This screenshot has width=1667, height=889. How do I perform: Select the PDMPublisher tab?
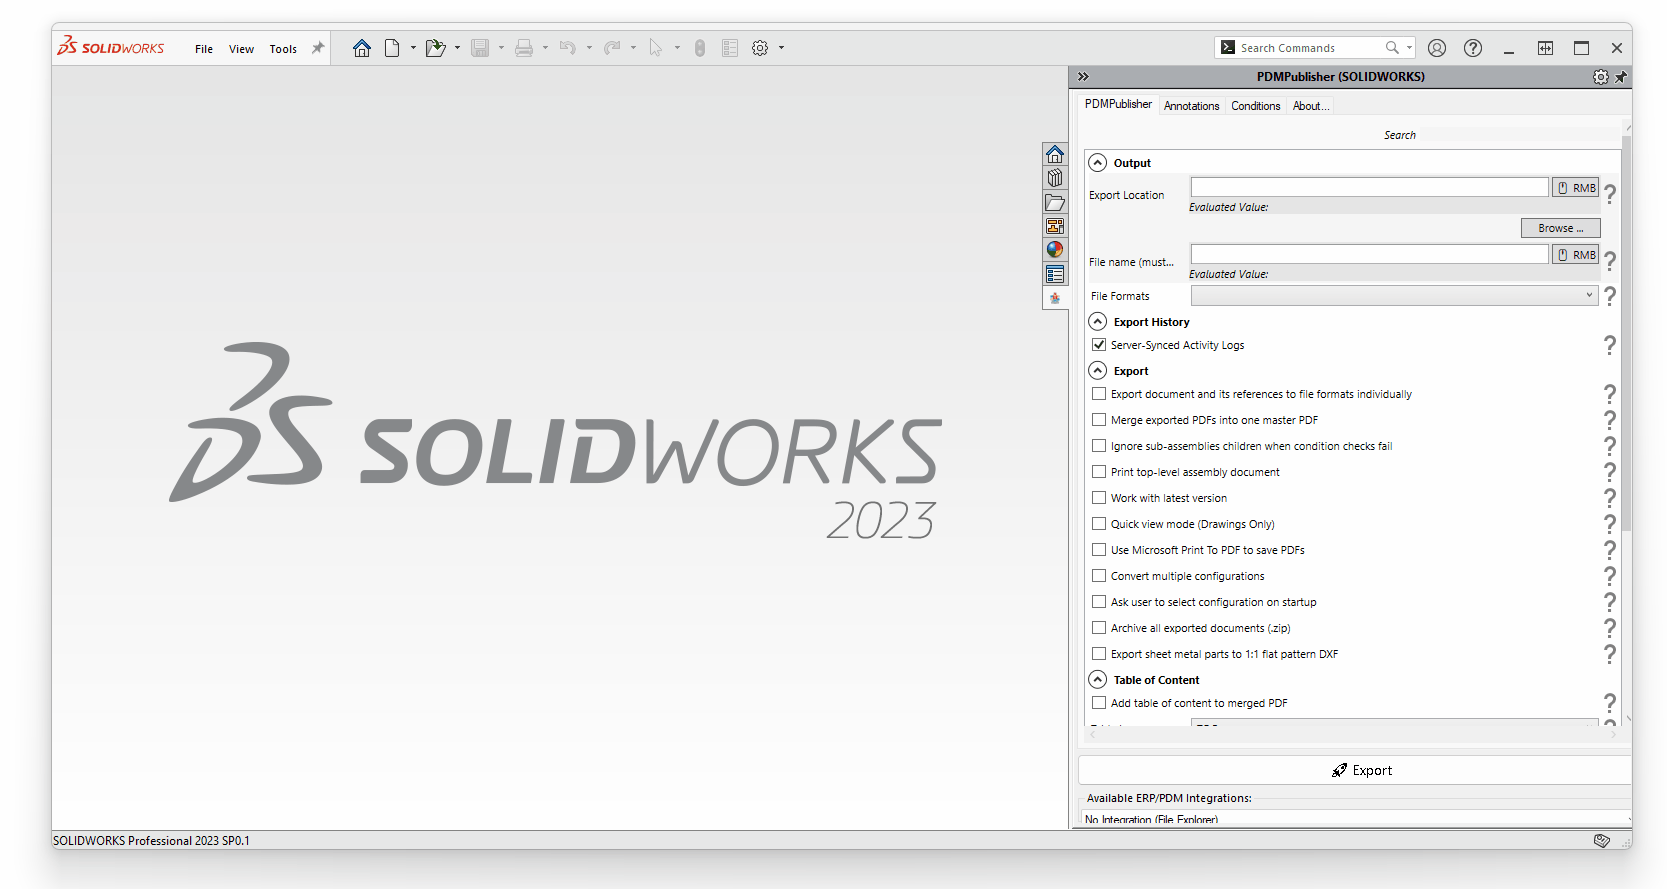[1118, 104]
